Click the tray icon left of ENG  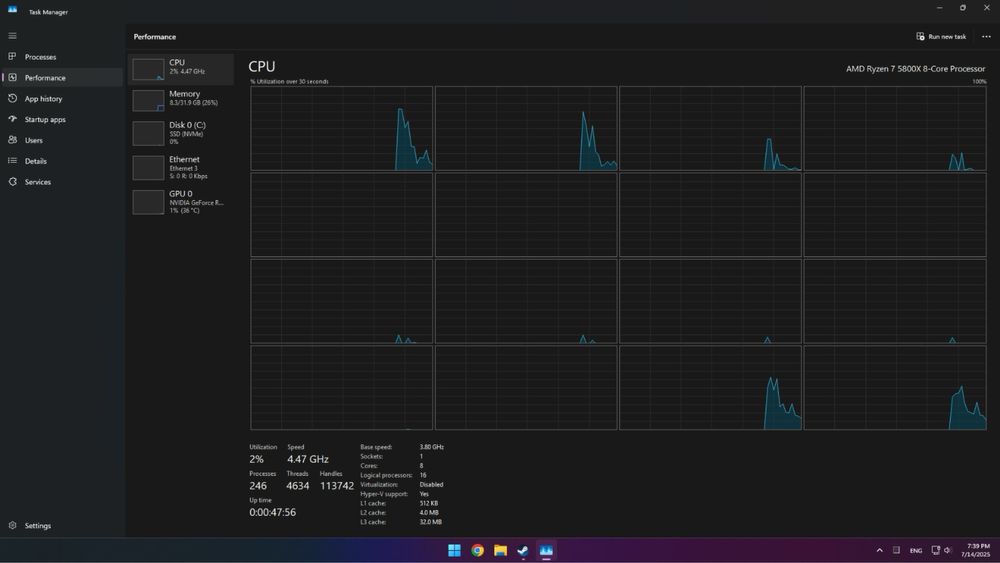pos(896,550)
